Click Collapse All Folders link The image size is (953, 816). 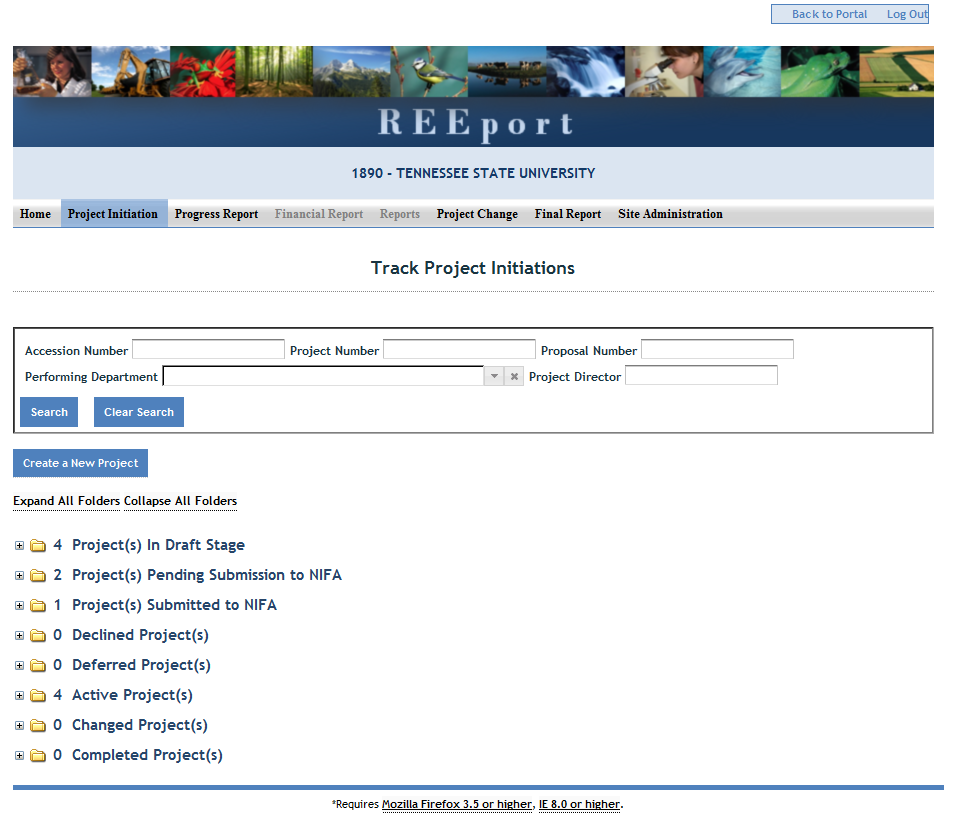181,501
